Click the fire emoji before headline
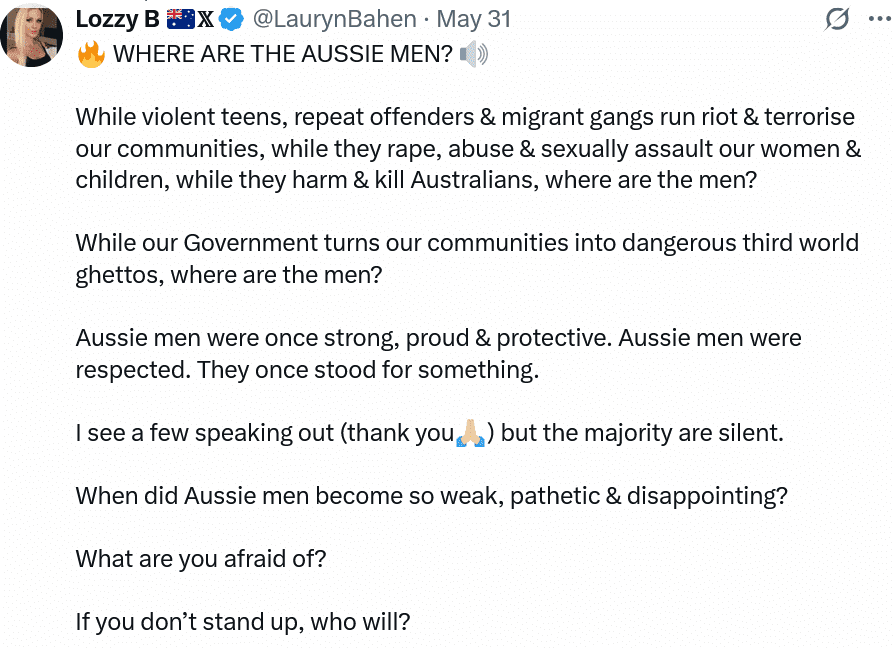Image resolution: width=896 pixels, height=648 pixels. point(91,54)
